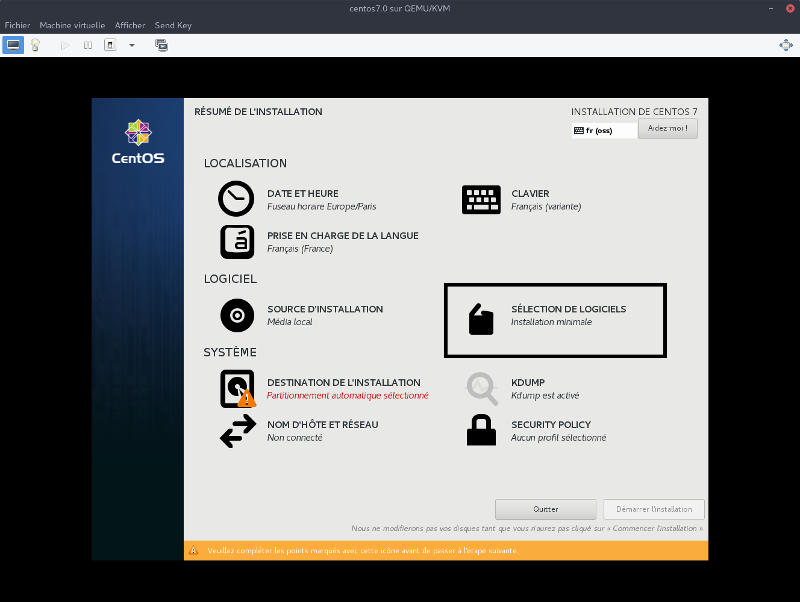The height and width of the screenshot is (602, 800).
Task: Shut down the virtual machine
Action: coord(110,45)
